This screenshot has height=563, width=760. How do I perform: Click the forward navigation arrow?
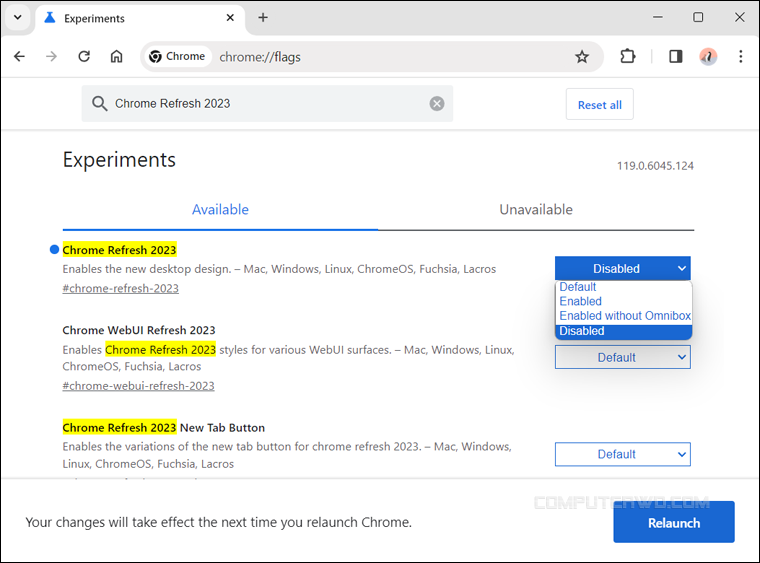(51, 57)
